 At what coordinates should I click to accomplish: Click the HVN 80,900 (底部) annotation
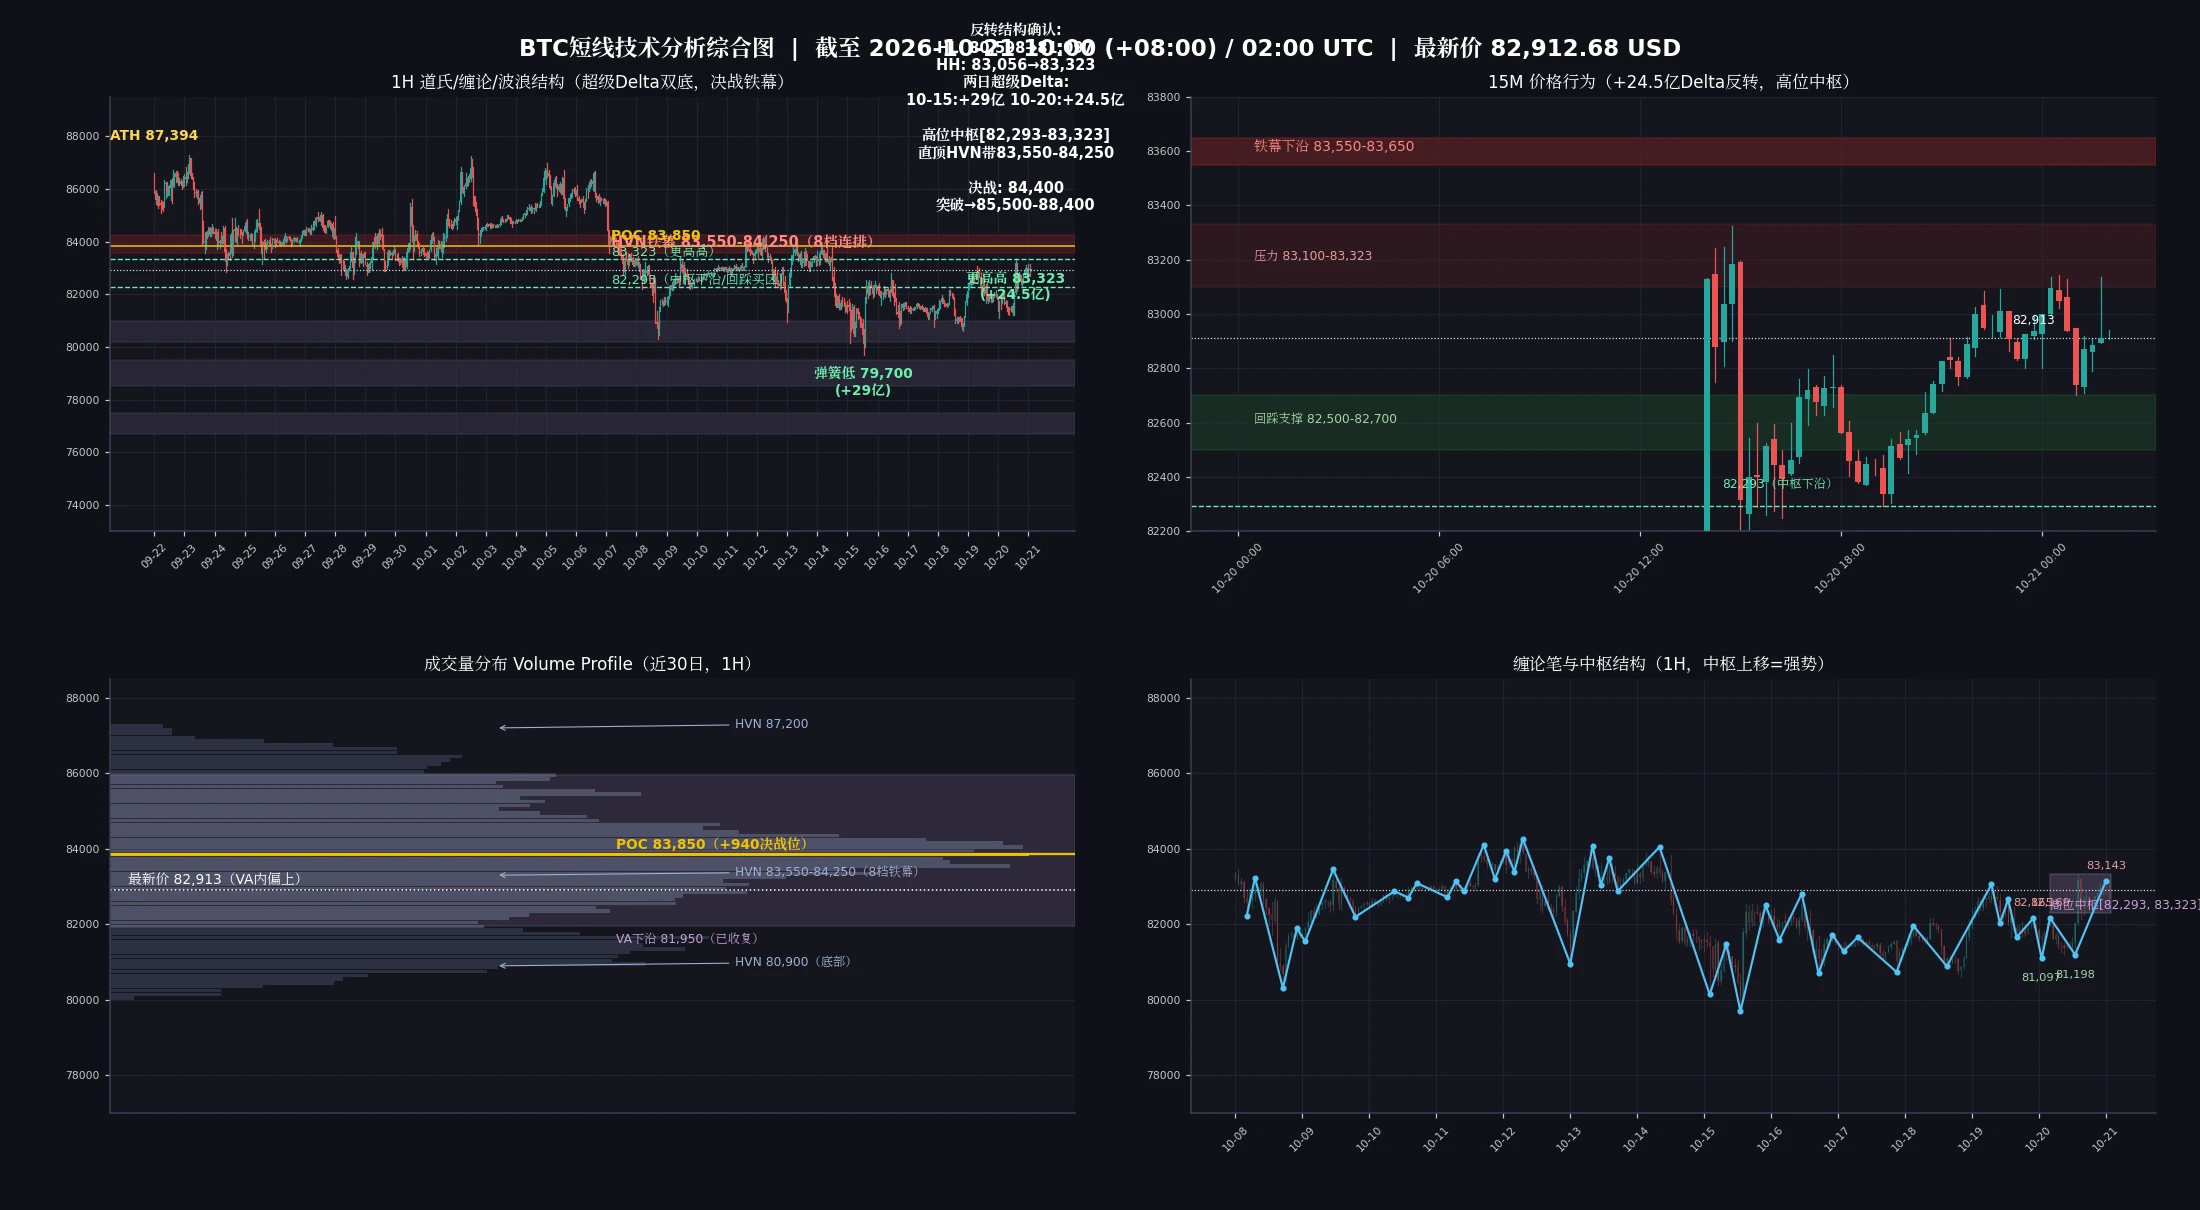coord(795,962)
